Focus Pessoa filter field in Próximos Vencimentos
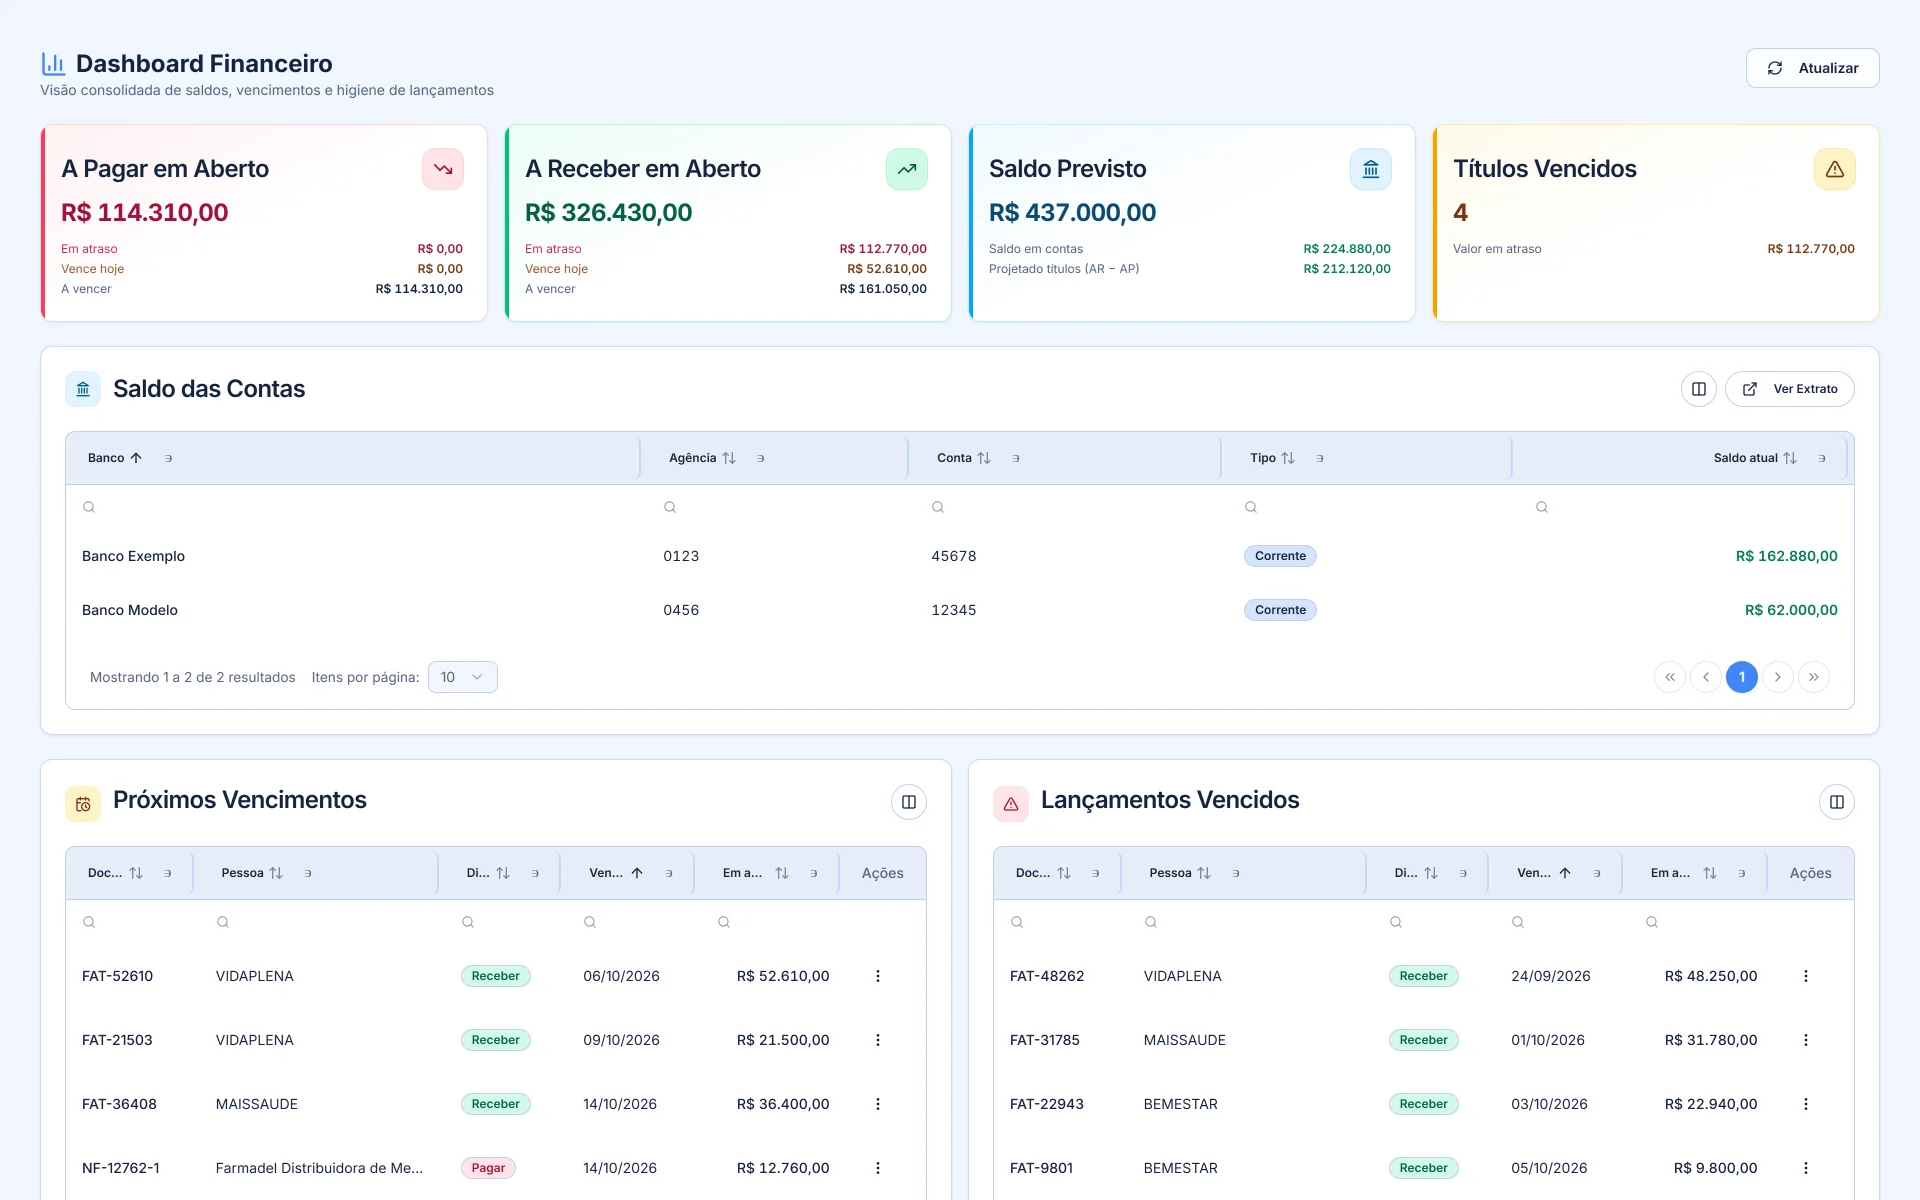The height and width of the screenshot is (1200, 1920). pos(323,922)
